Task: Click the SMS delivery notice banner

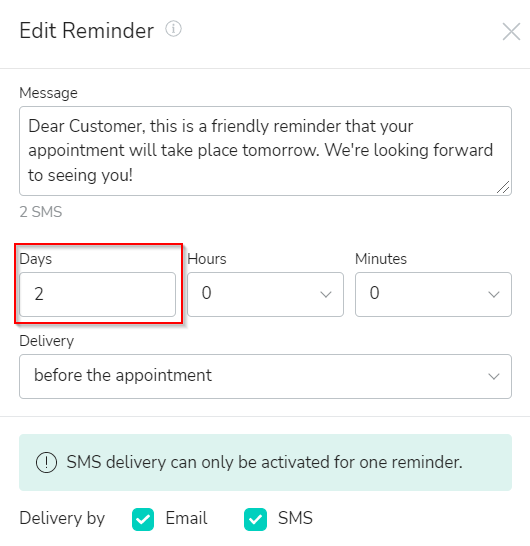Action: (265, 462)
